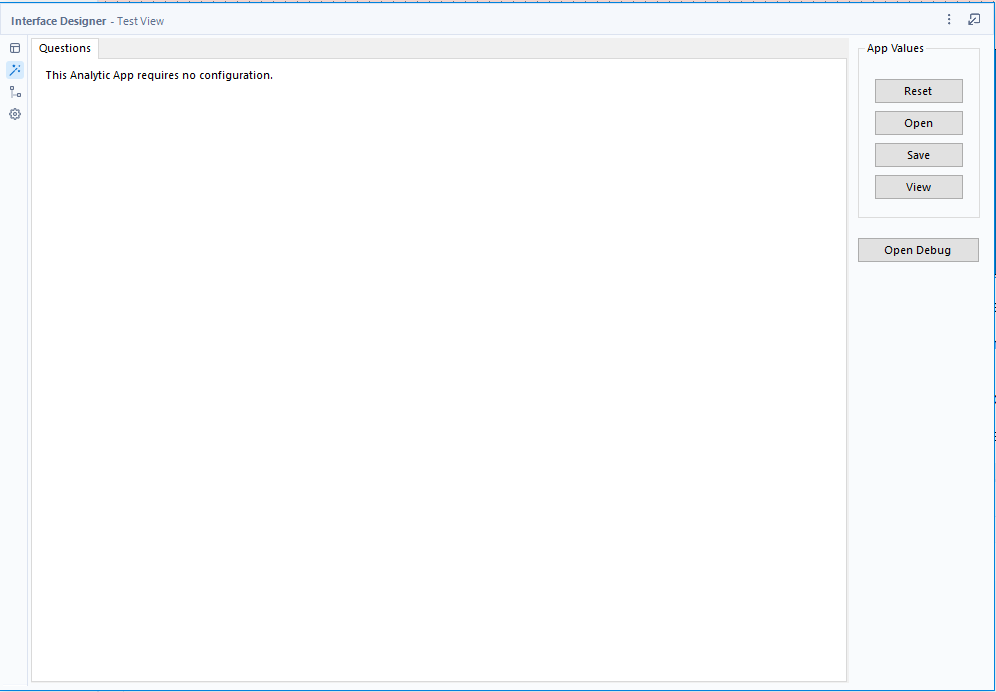996x692 pixels.
Task: Click the Interface Designer title text
Action: coord(59,20)
